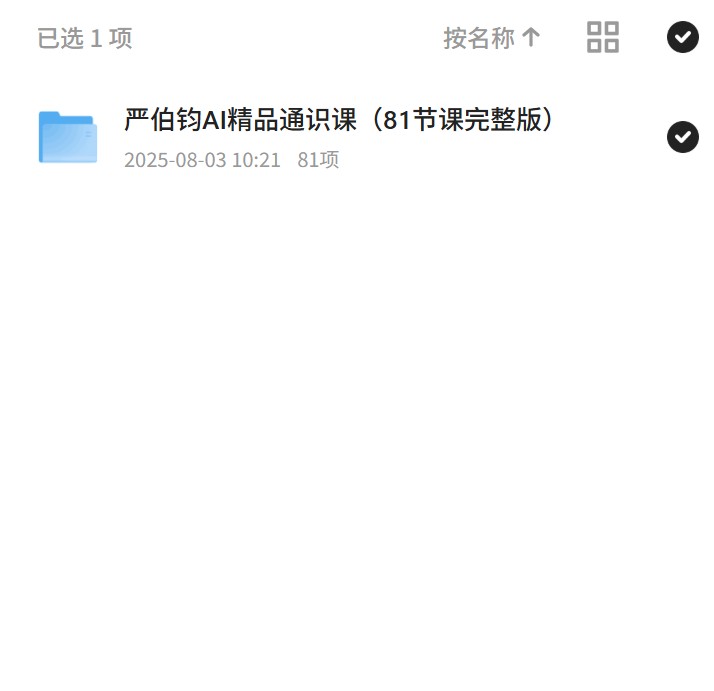Uncheck the 严伯钧AI精品通识课 folder checkmark
Screen dimensions: 714x691
pyautogui.click(x=683, y=137)
